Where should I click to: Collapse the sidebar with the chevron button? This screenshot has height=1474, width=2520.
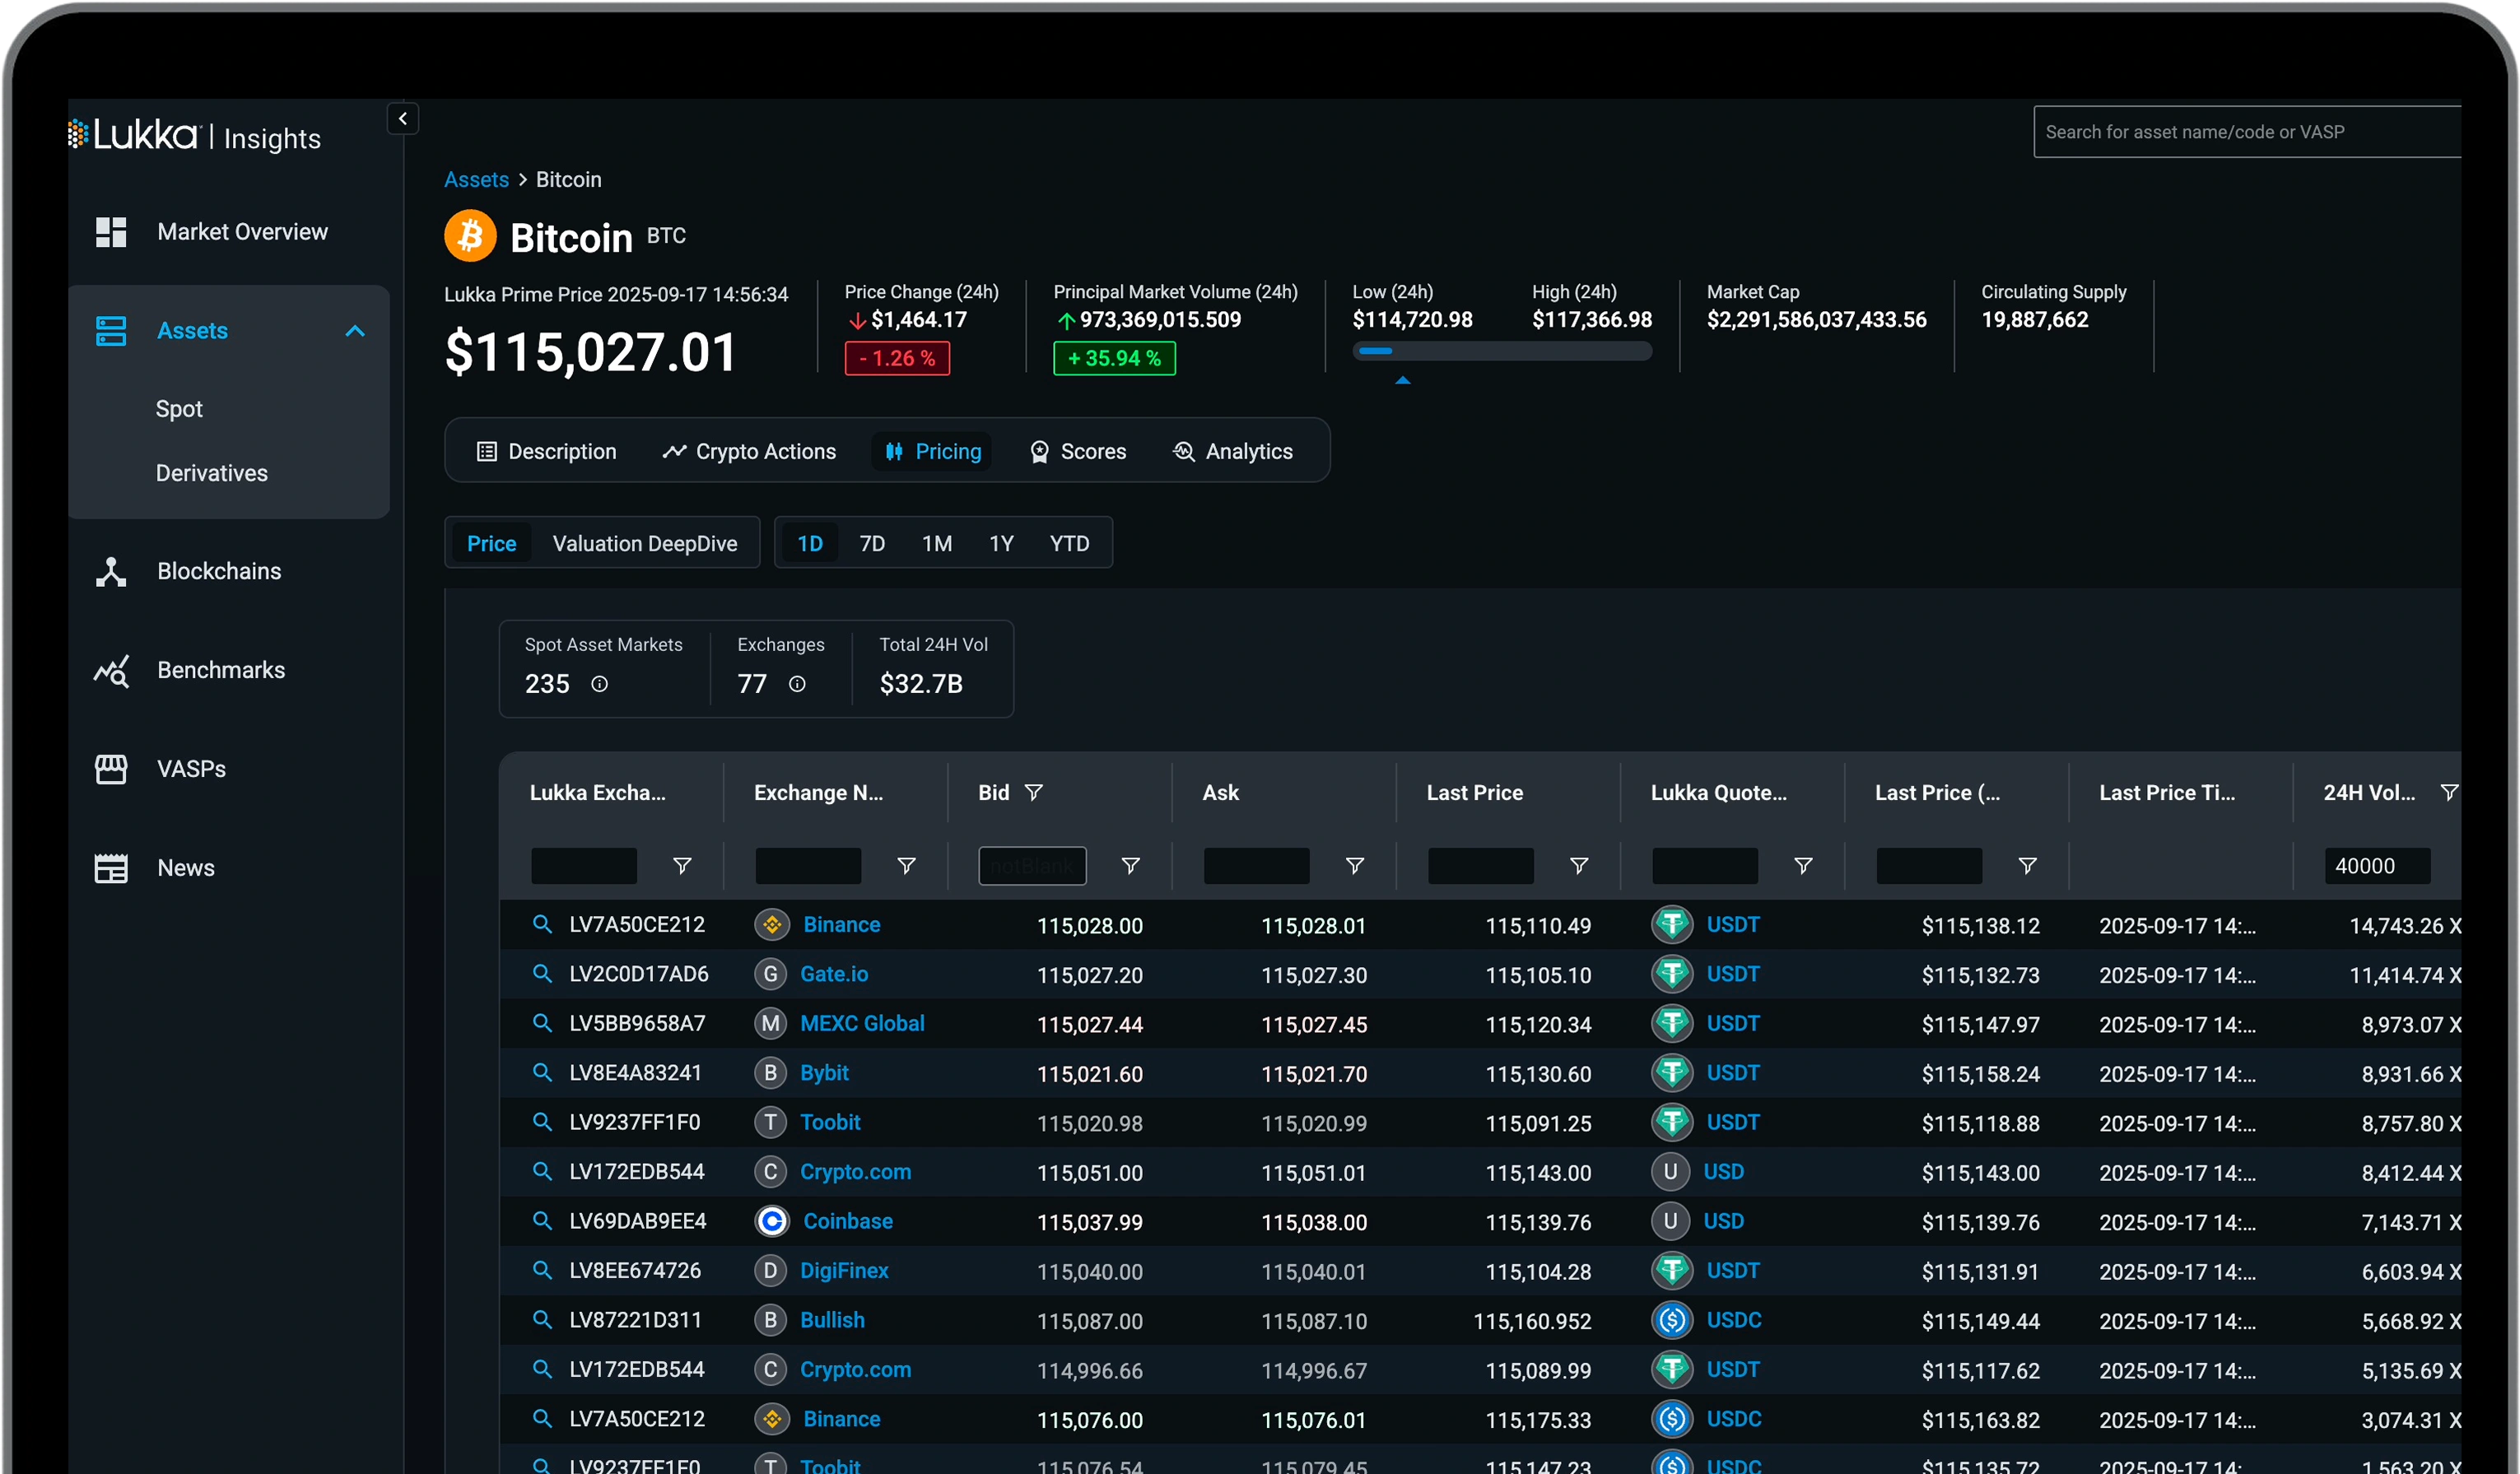(402, 118)
